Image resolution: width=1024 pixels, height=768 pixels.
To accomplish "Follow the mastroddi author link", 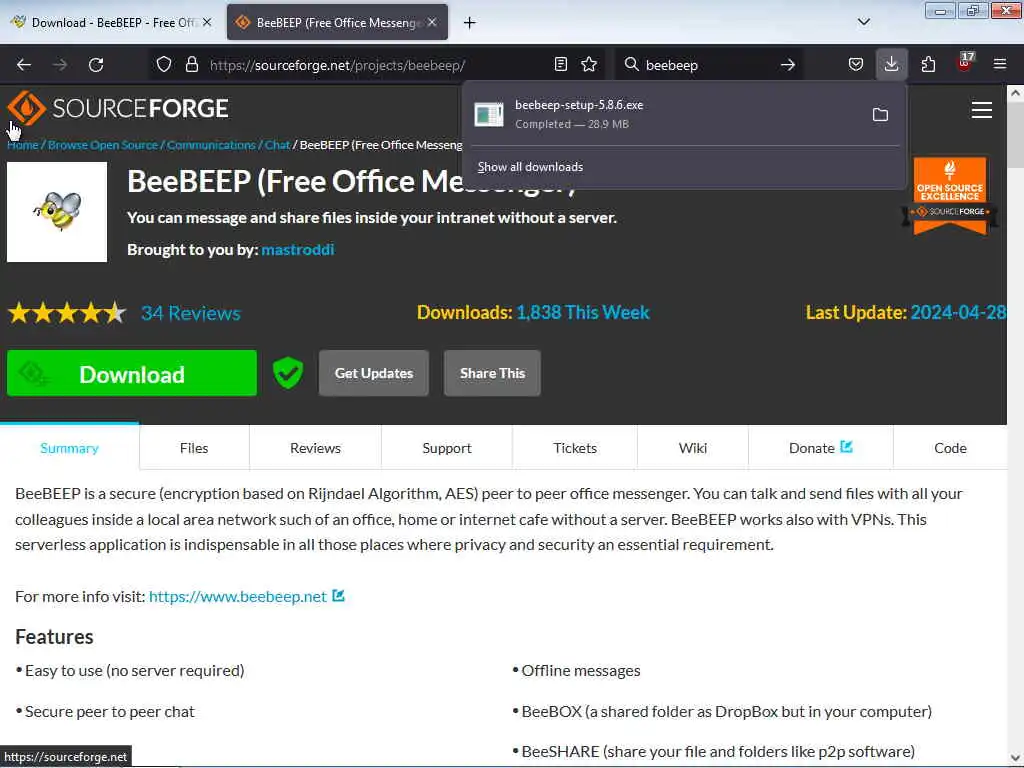I will 298,249.
